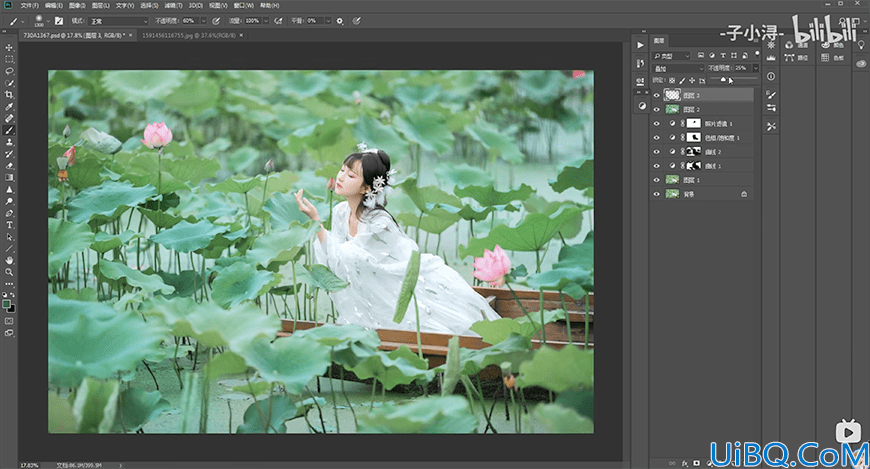This screenshot has width=870, height=469.
Task: Open the 图像(I) menu
Action: click(x=77, y=6)
